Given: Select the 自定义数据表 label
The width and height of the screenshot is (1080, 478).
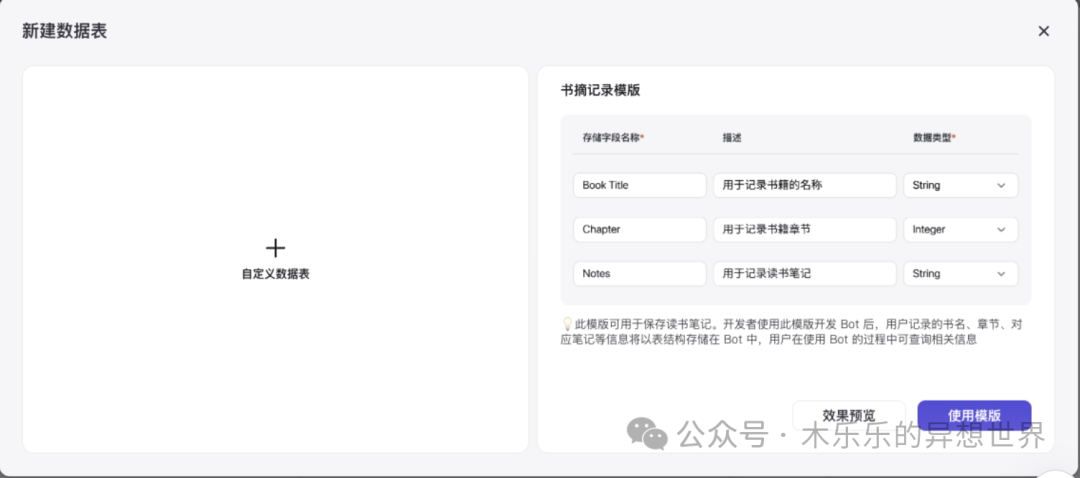Looking at the screenshot, I should point(276,273).
